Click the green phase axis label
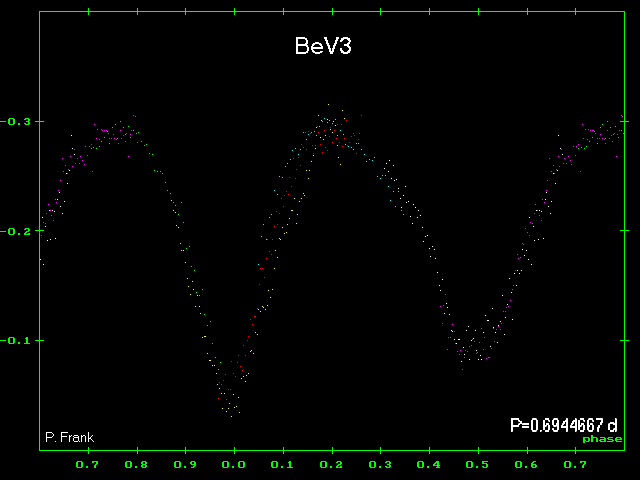This screenshot has height=480, width=640. click(602, 439)
